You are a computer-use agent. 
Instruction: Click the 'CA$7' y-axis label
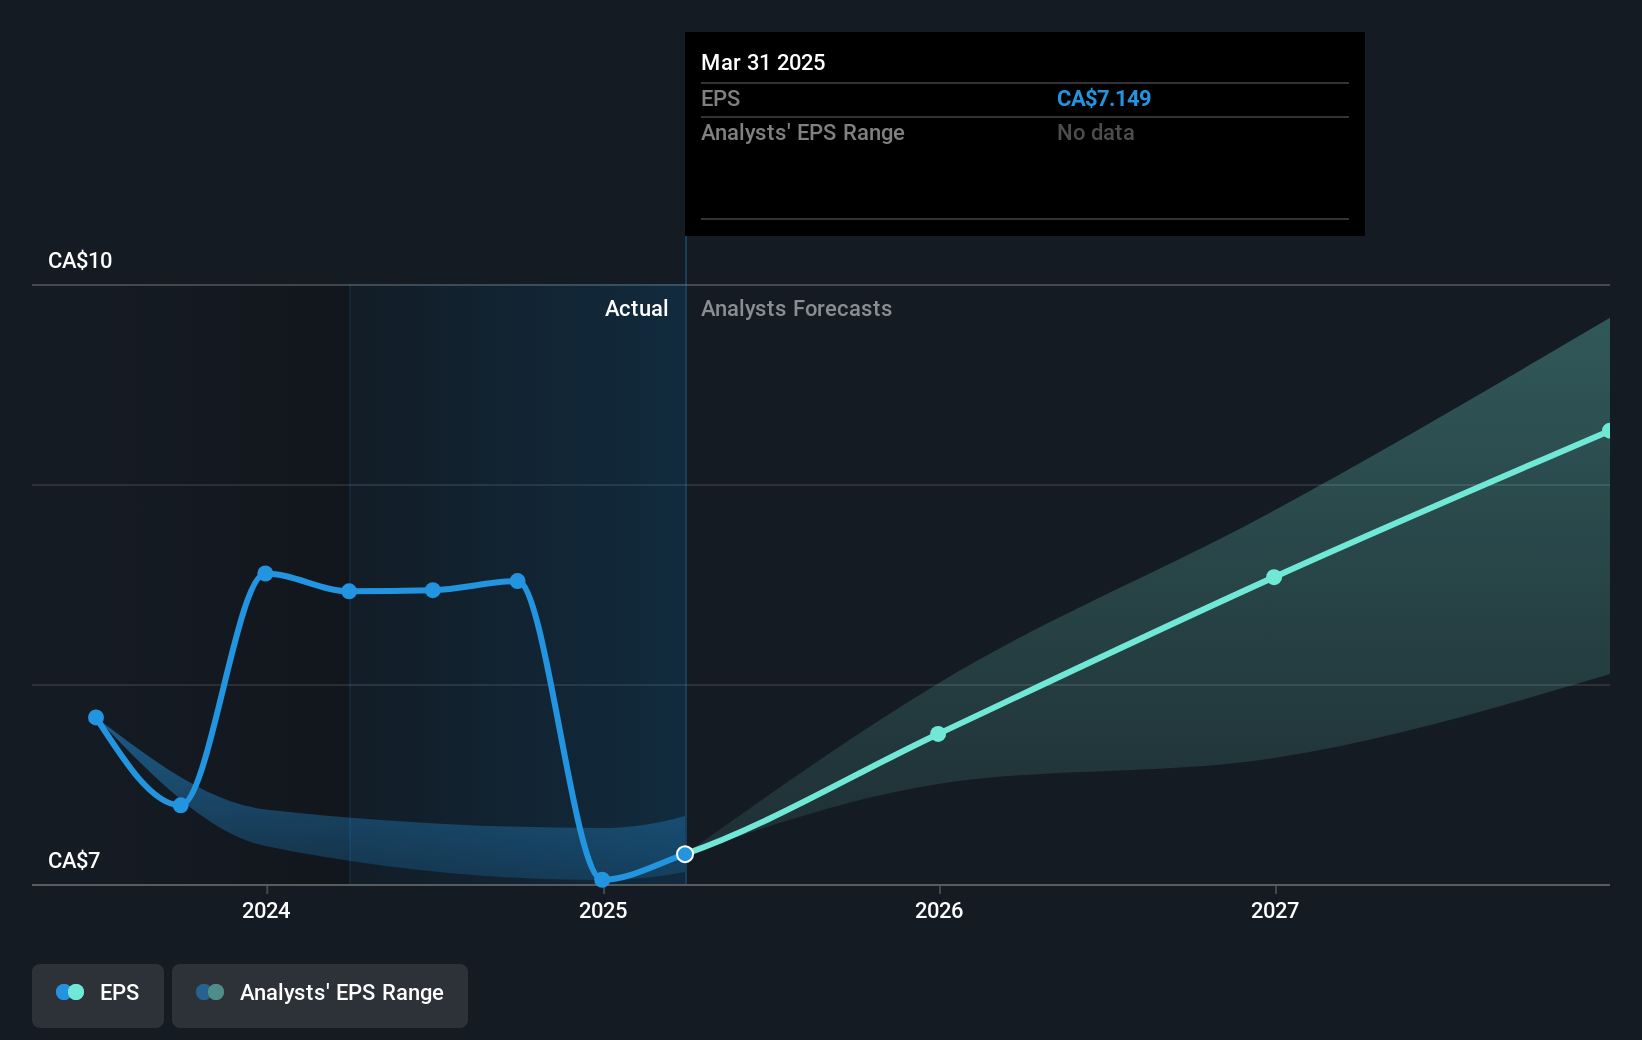[x=74, y=860]
